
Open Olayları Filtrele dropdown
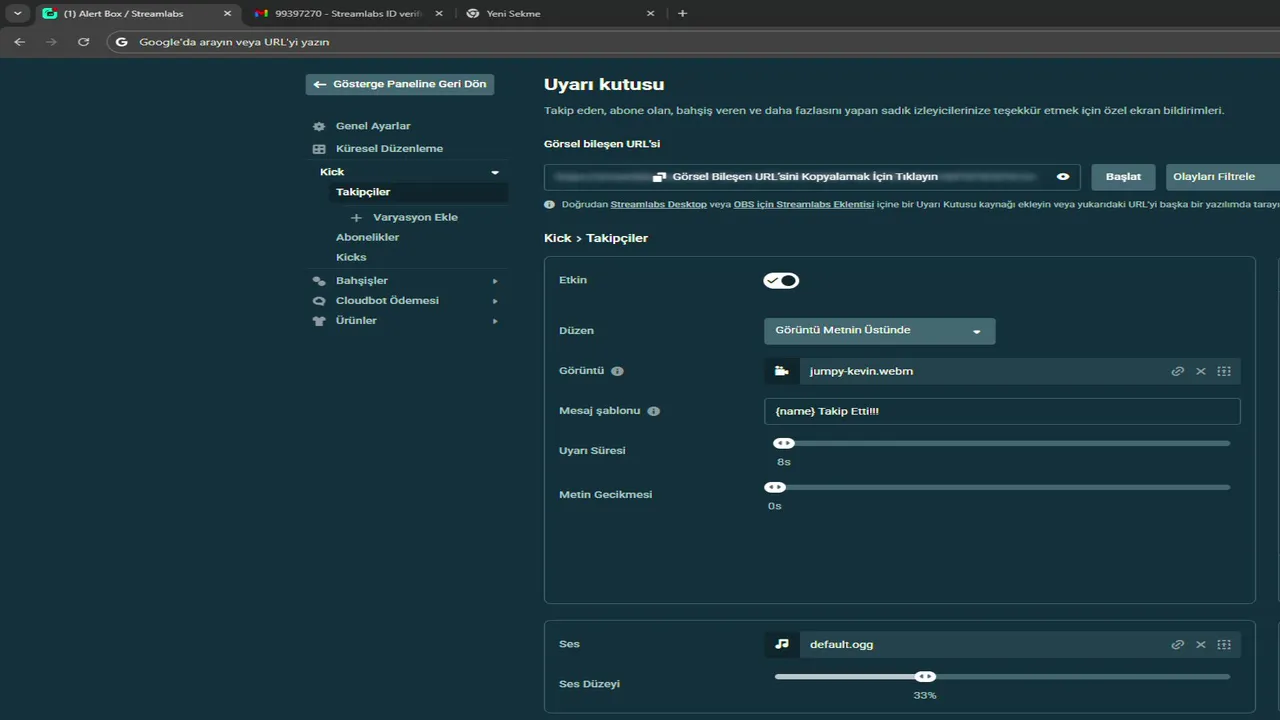(x=1222, y=177)
